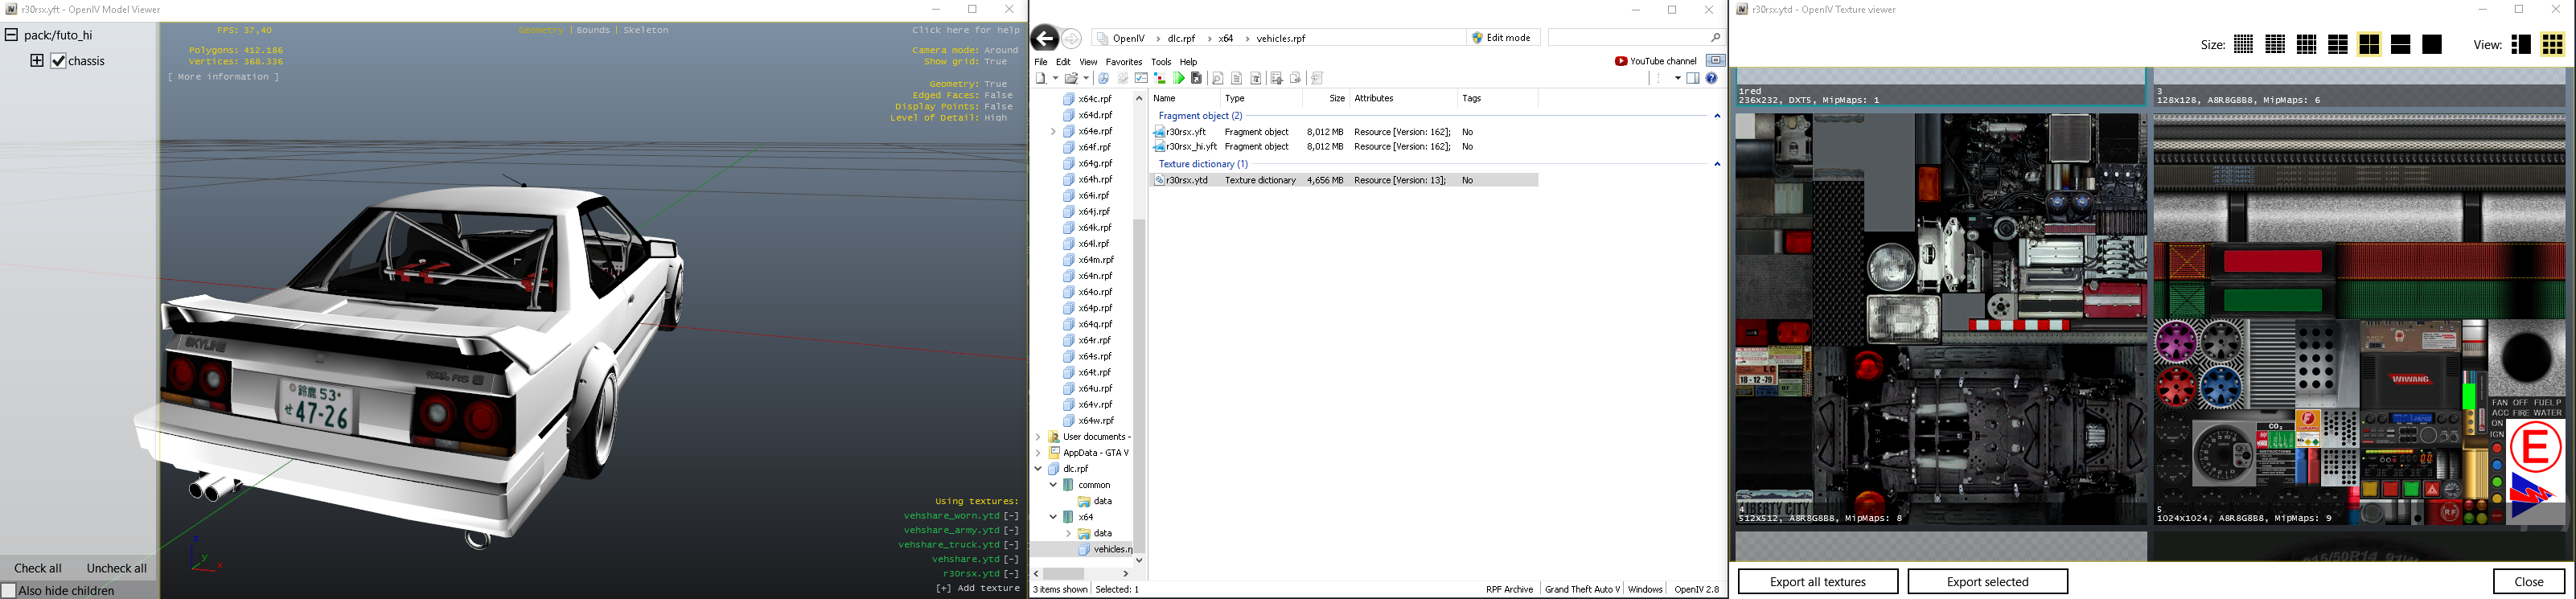Viewport: 2576px width, 599px height.
Task: Enable the Also hide children checkbox
Action: (9, 591)
